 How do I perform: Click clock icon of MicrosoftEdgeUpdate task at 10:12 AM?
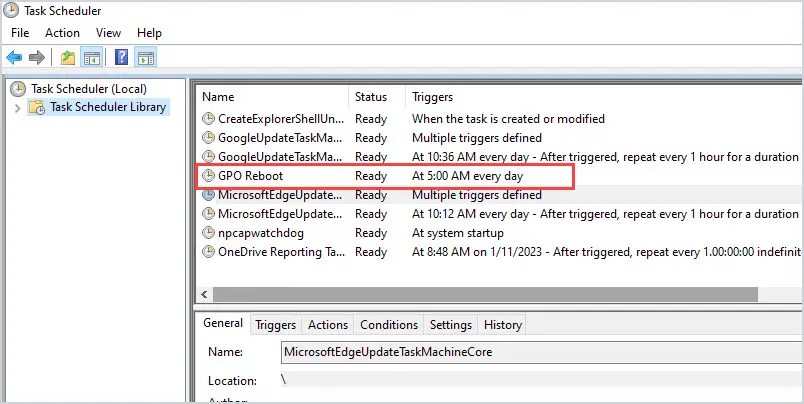208,214
